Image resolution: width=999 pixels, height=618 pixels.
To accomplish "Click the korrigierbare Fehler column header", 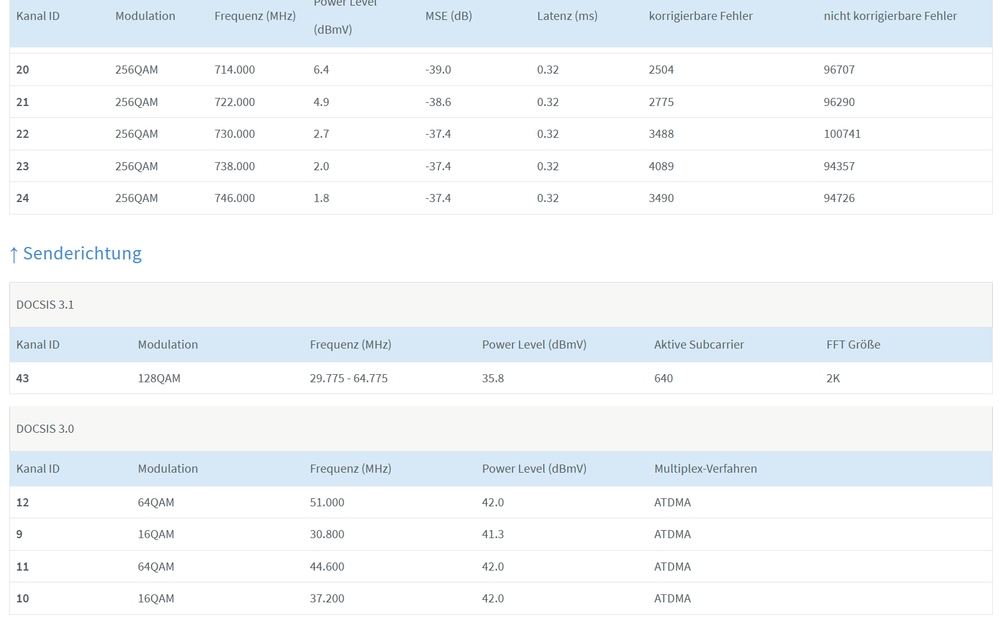I will (700, 16).
